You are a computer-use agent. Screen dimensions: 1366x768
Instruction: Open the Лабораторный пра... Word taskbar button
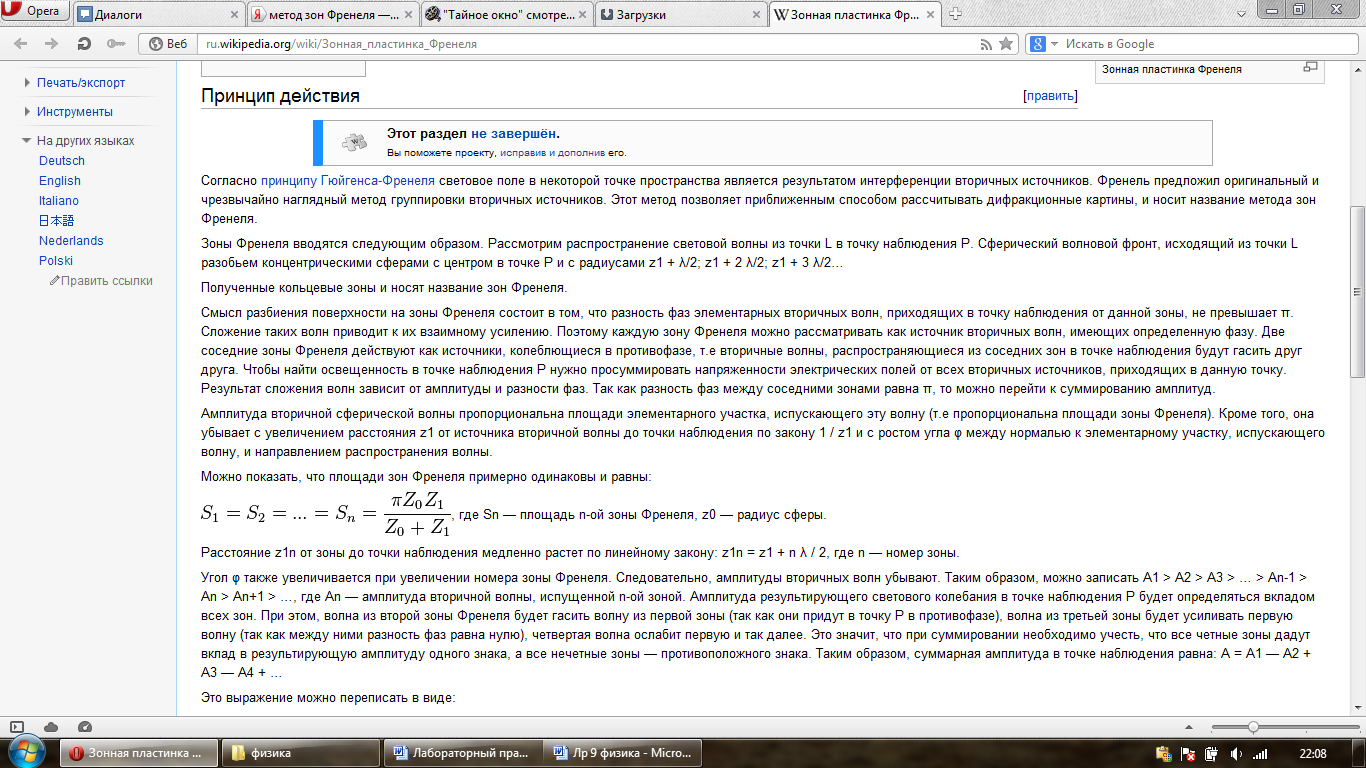(x=465, y=753)
